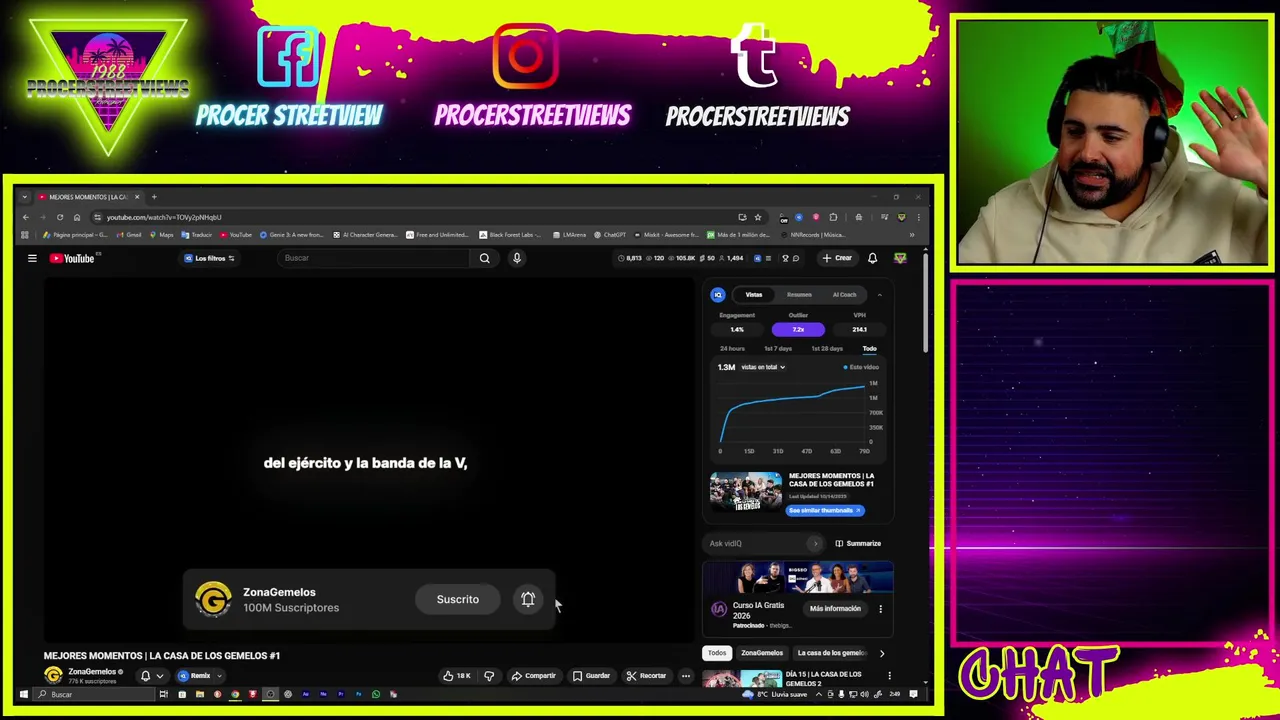Click the Summarize button
1280x720 pixels.
tap(858, 544)
